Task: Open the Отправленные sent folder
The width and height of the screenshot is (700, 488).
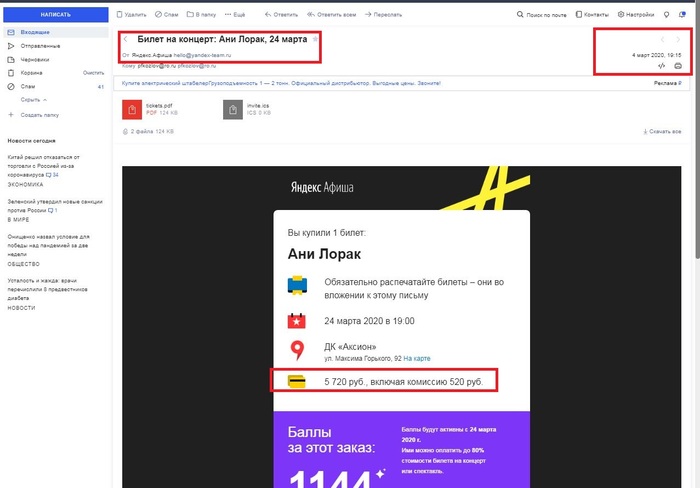Action: (x=40, y=46)
